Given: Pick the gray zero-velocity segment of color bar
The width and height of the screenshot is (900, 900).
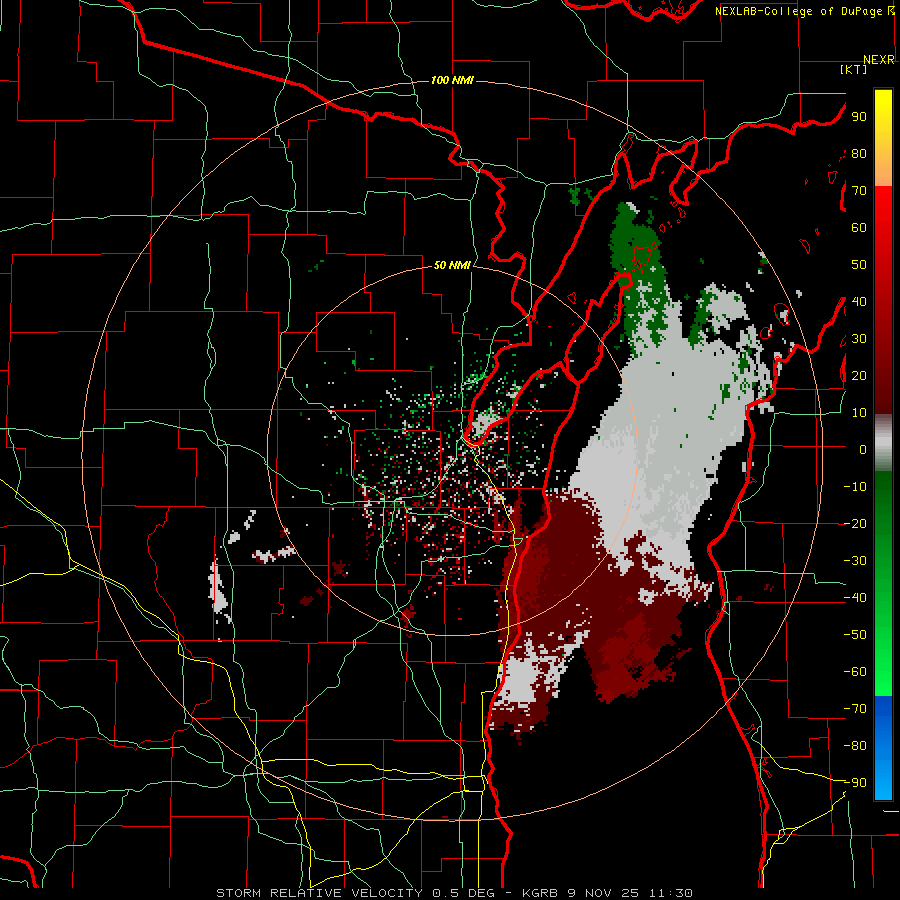Looking at the screenshot, I should click(883, 443).
